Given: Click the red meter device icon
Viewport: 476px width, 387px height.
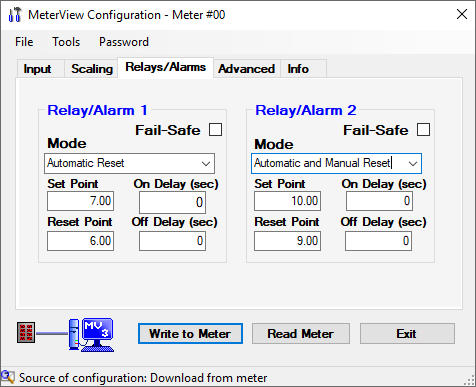Looking at the screenshot, I should pyautogui.click(x=26, y=332).
